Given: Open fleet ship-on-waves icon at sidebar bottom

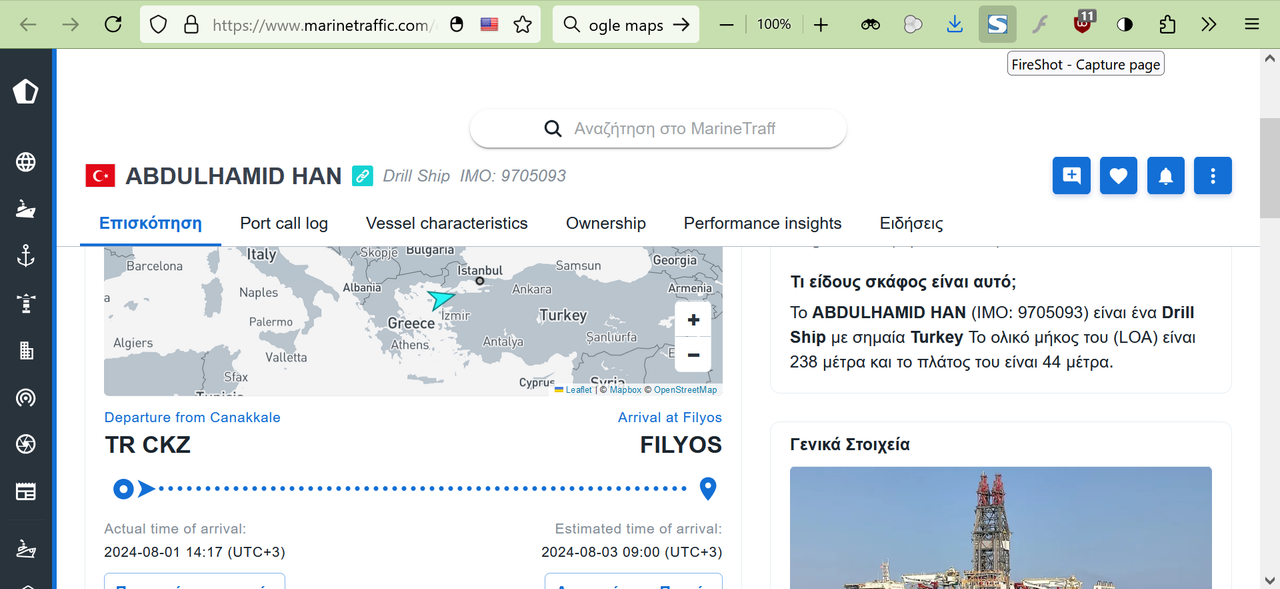Looking at the screenshot, I should tap(25, 549).
